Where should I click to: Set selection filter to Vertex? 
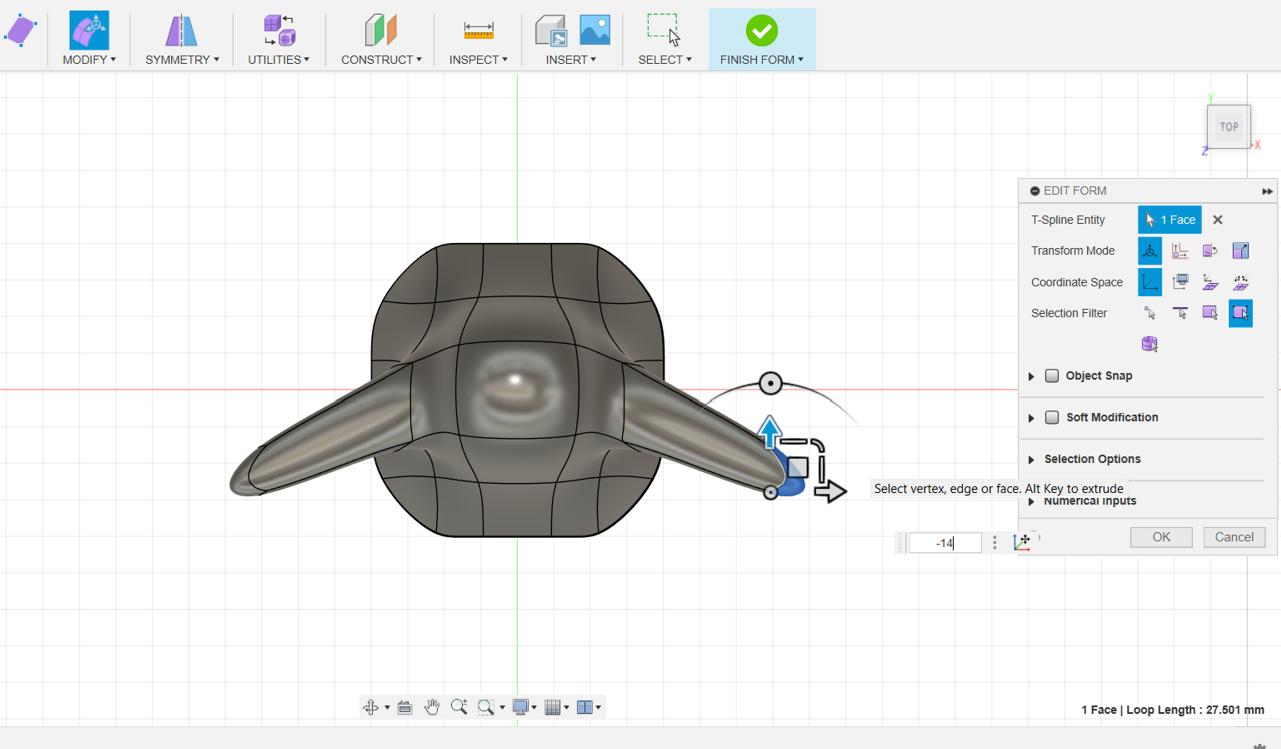[1150, 313]
